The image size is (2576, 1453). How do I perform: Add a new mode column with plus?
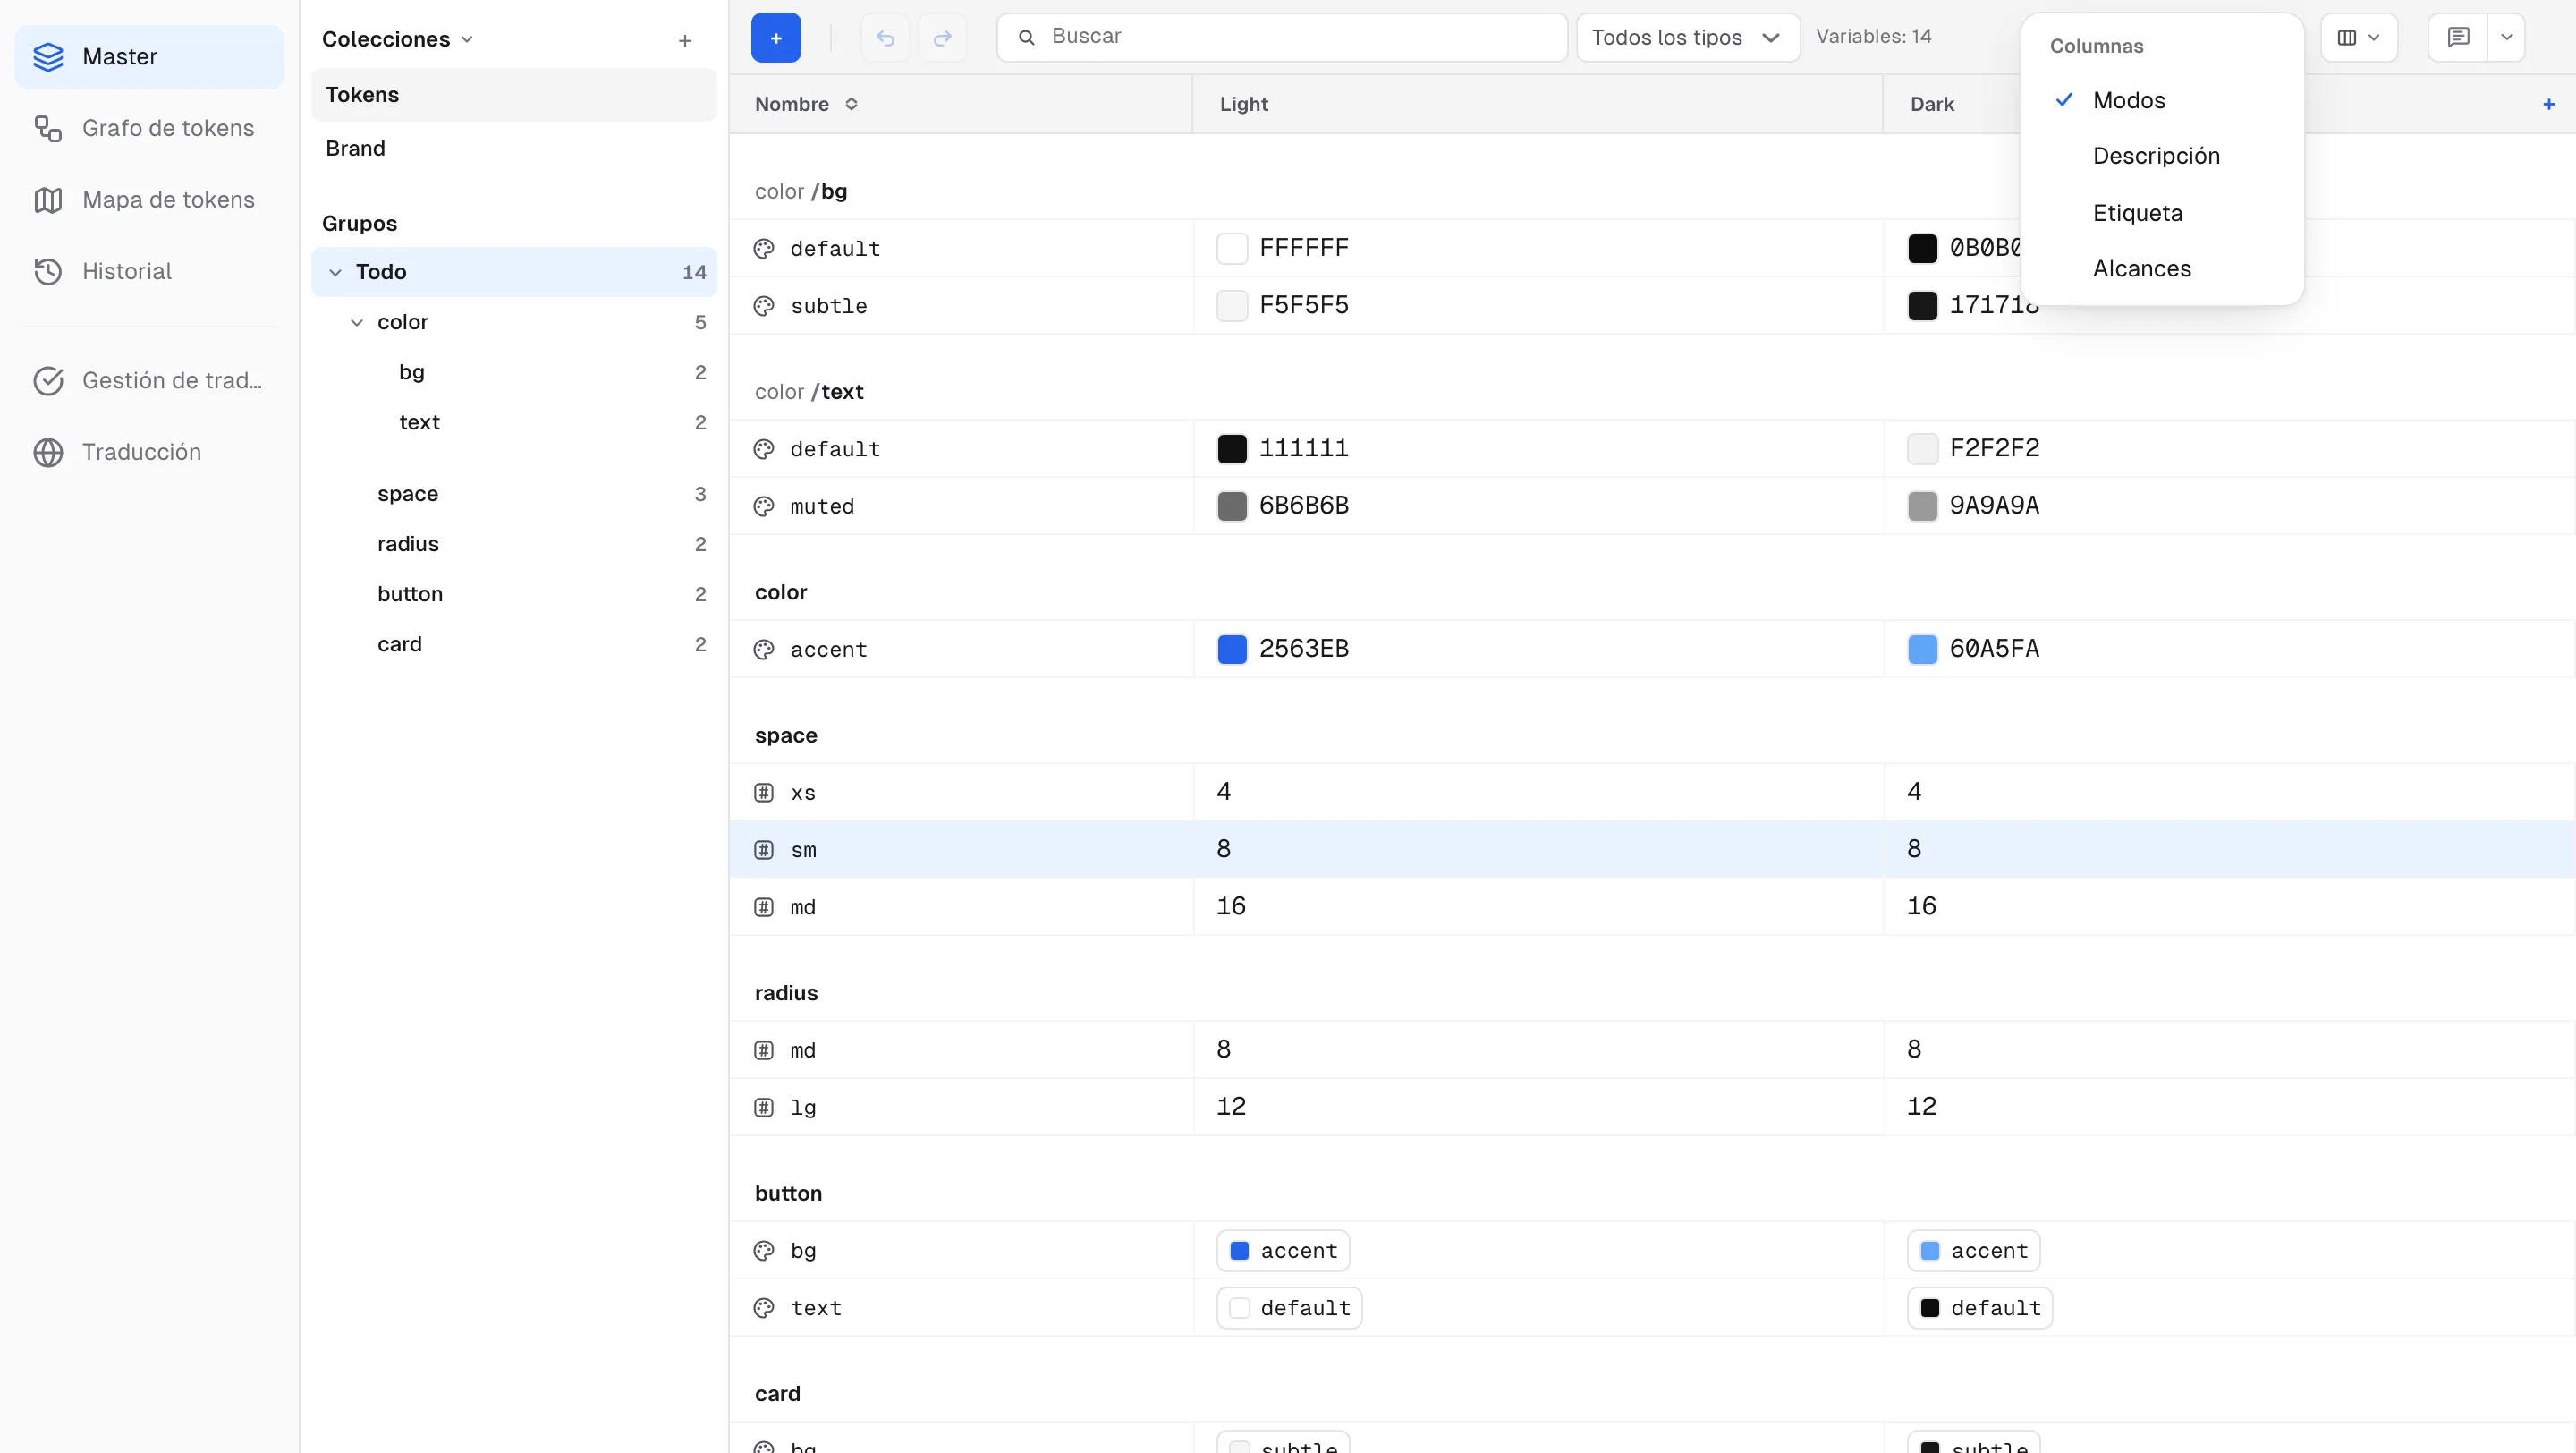[2549, 104]
